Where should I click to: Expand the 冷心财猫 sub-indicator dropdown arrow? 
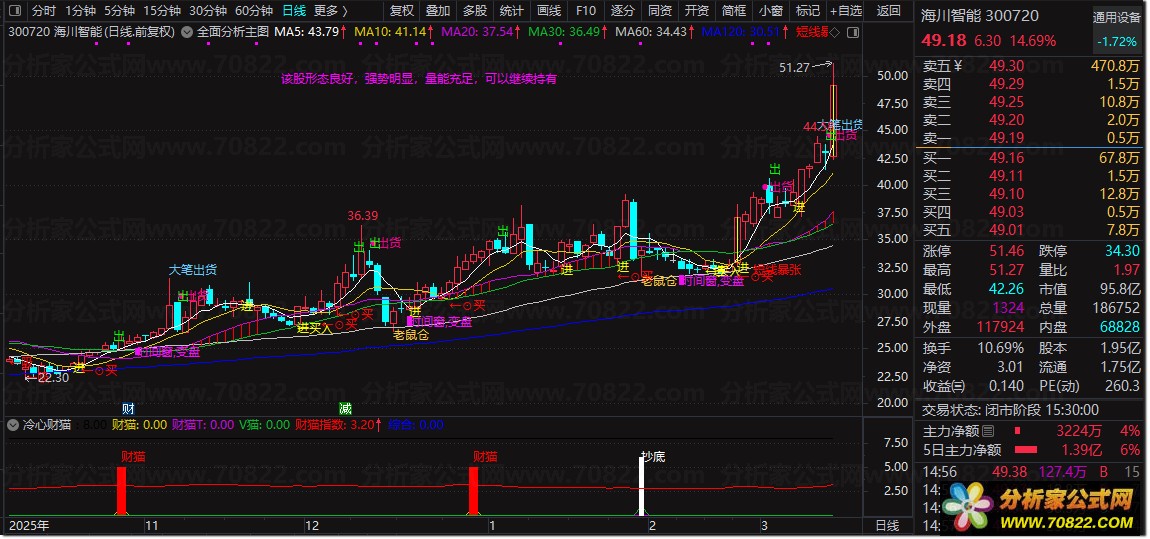(x=13, y=425)
